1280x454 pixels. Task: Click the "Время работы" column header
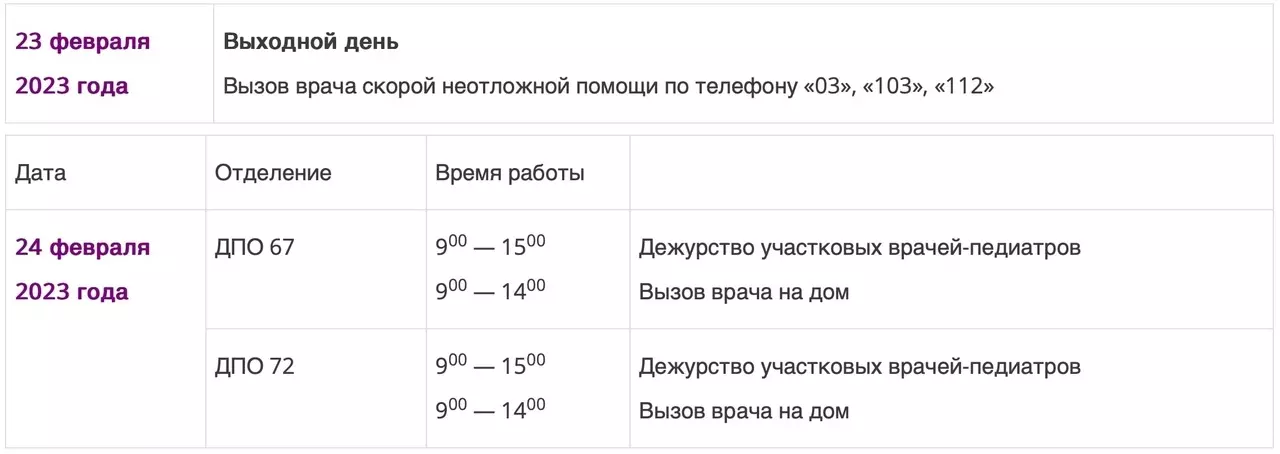(510, 173)
